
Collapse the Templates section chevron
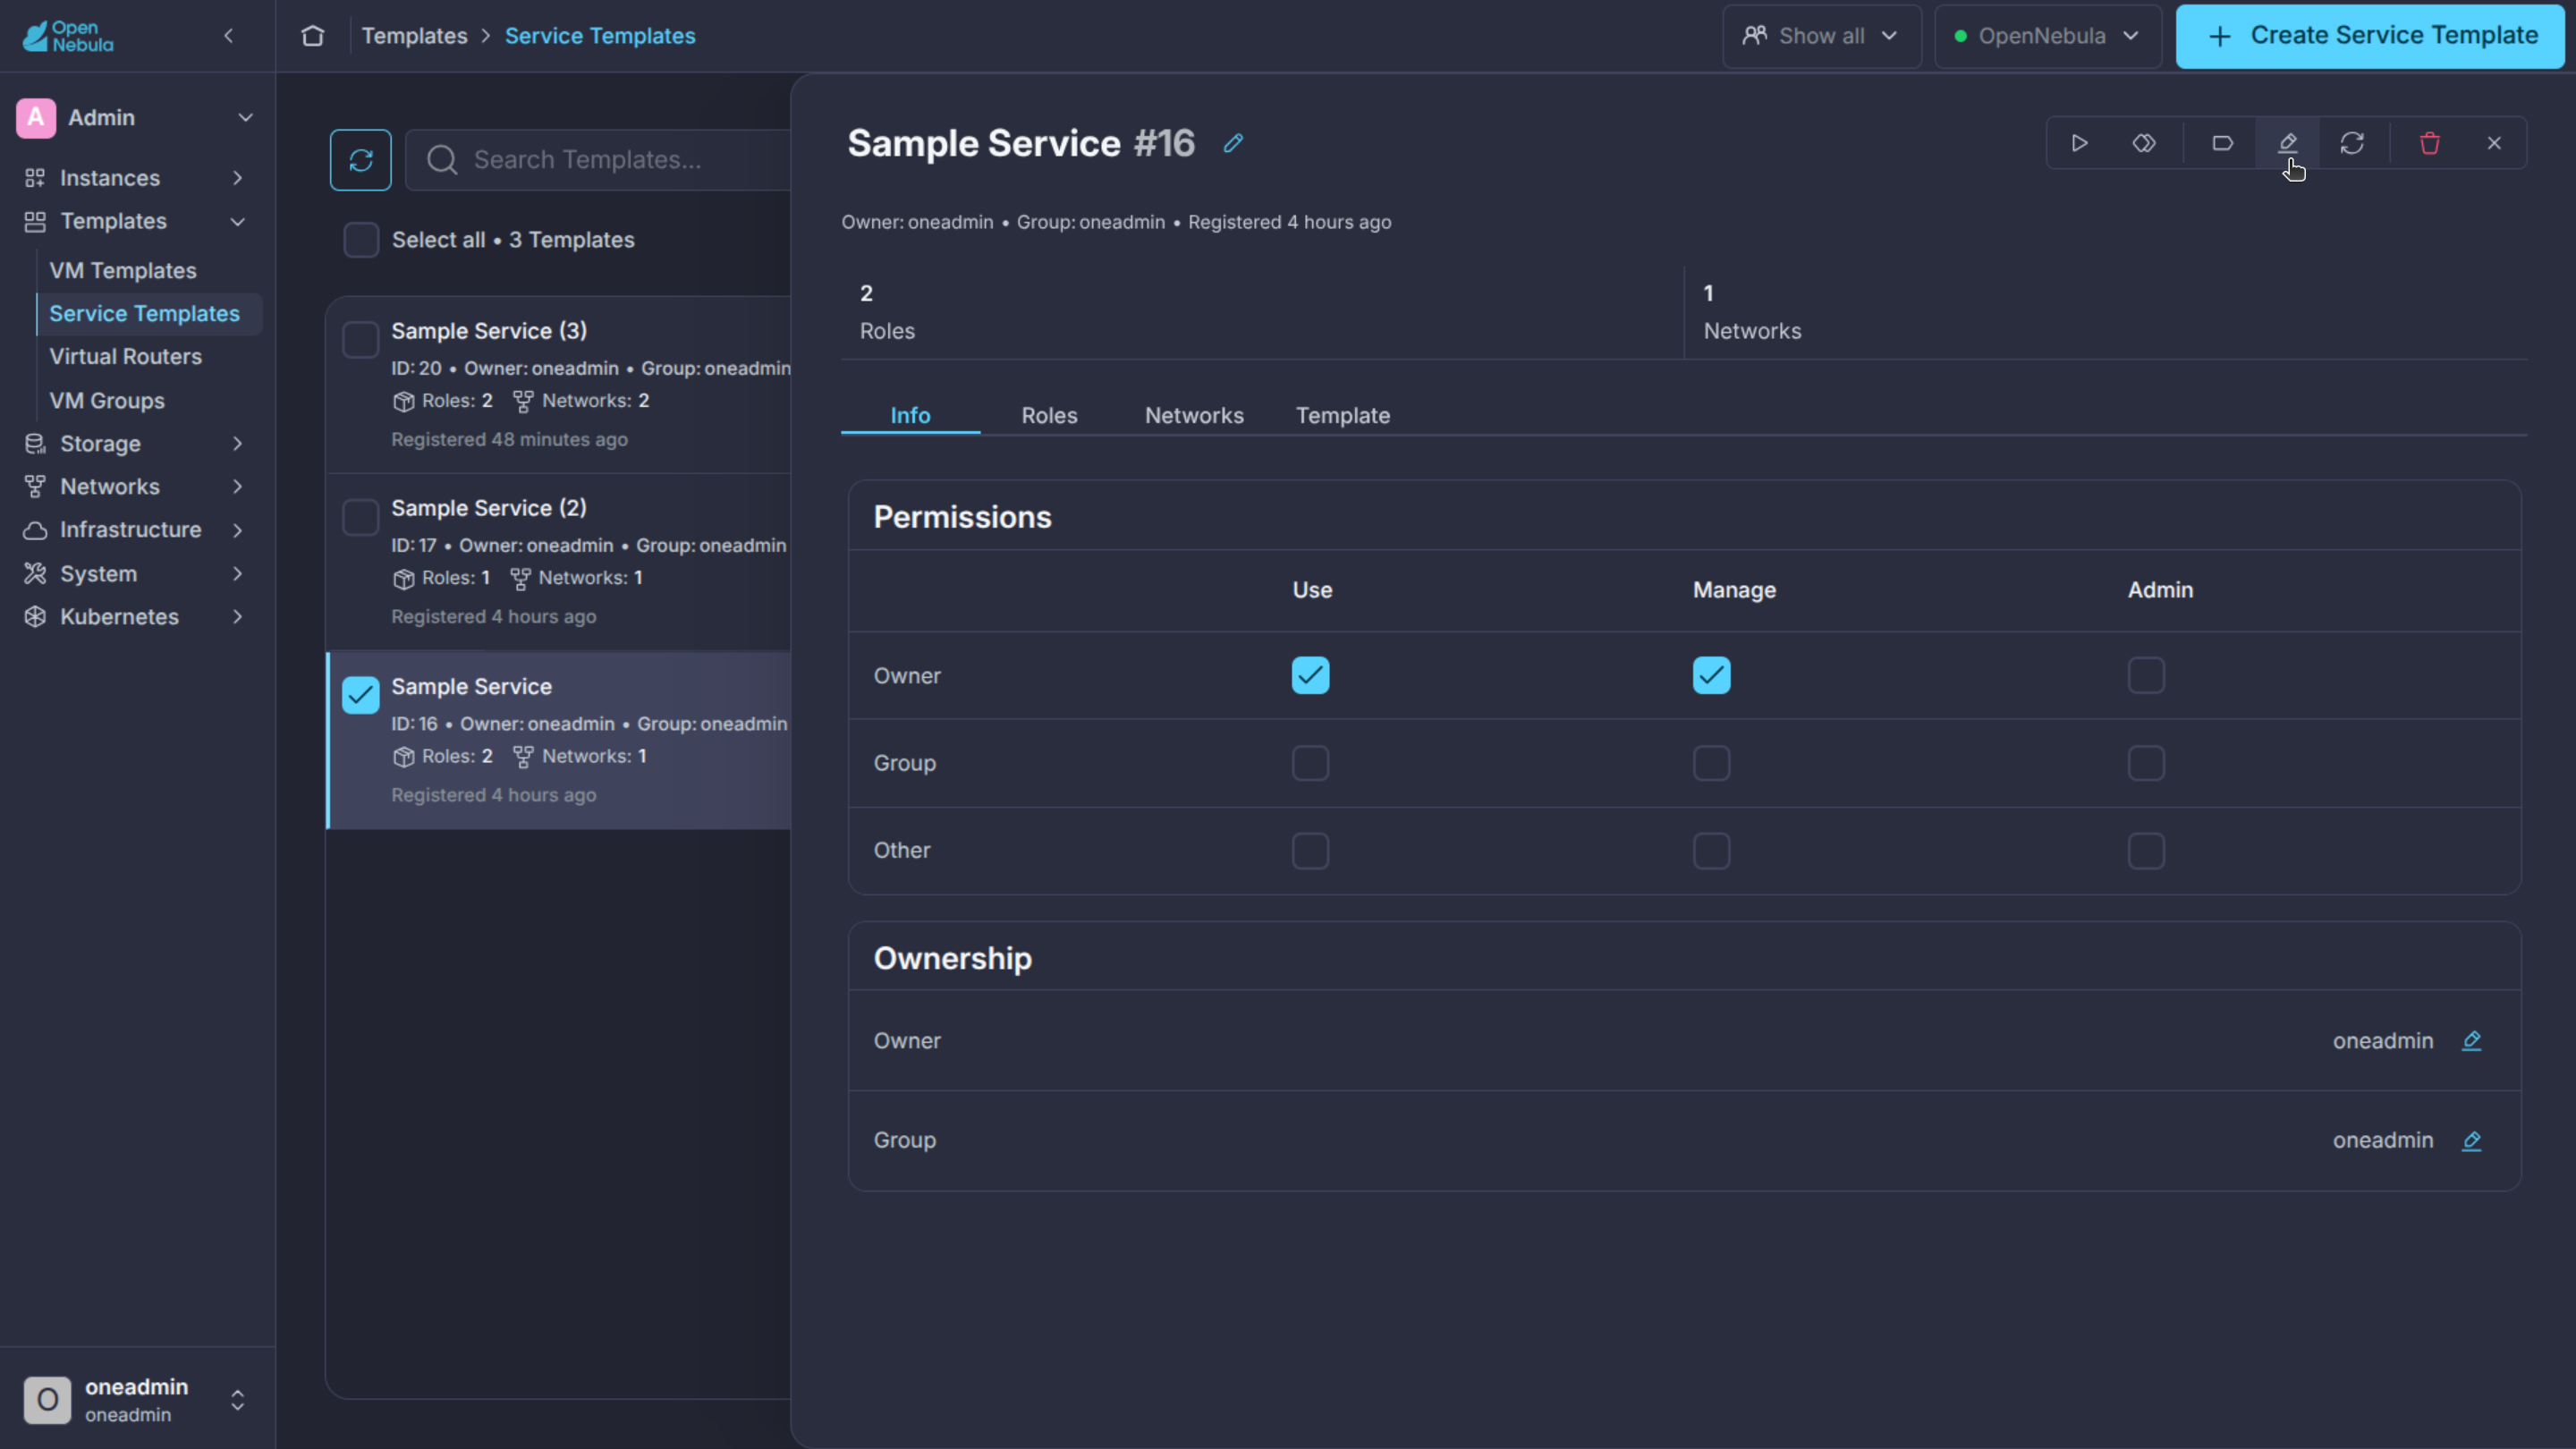pos(238,222)
